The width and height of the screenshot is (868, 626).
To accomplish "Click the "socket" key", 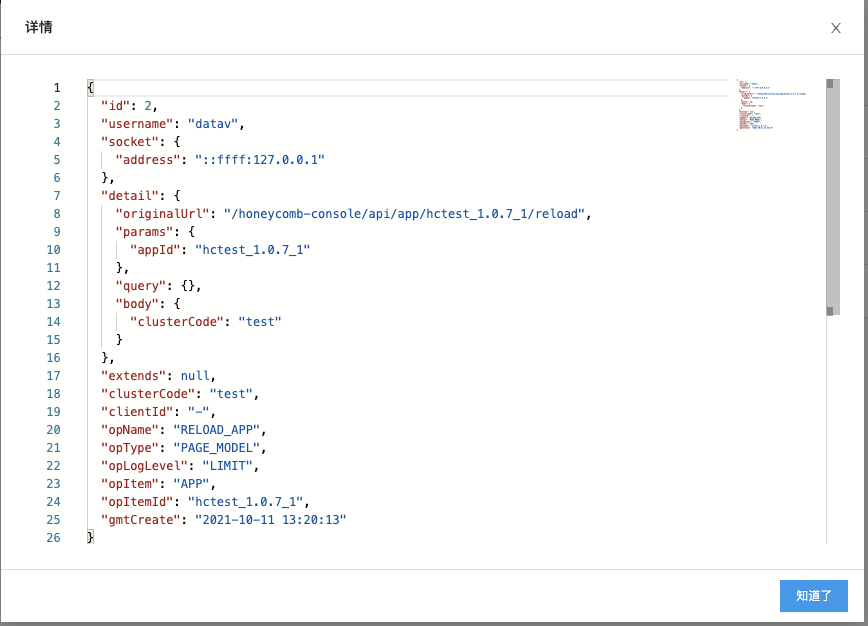I will [x=130, y=142].
